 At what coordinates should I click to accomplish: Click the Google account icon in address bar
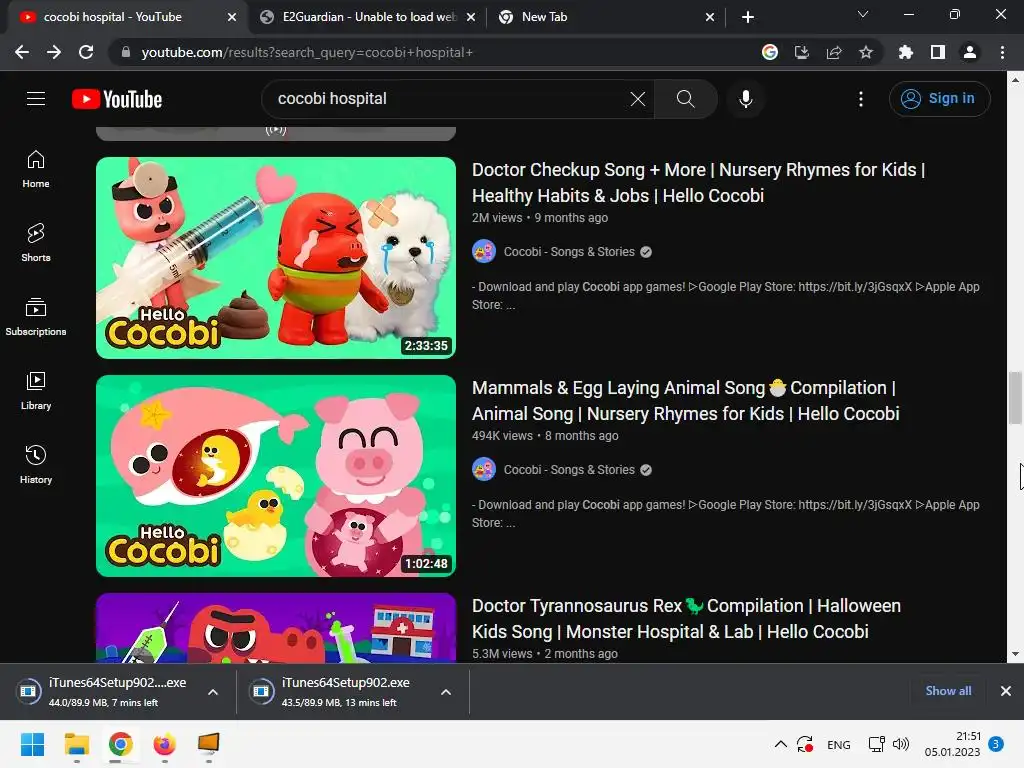[x=770, y=52]
